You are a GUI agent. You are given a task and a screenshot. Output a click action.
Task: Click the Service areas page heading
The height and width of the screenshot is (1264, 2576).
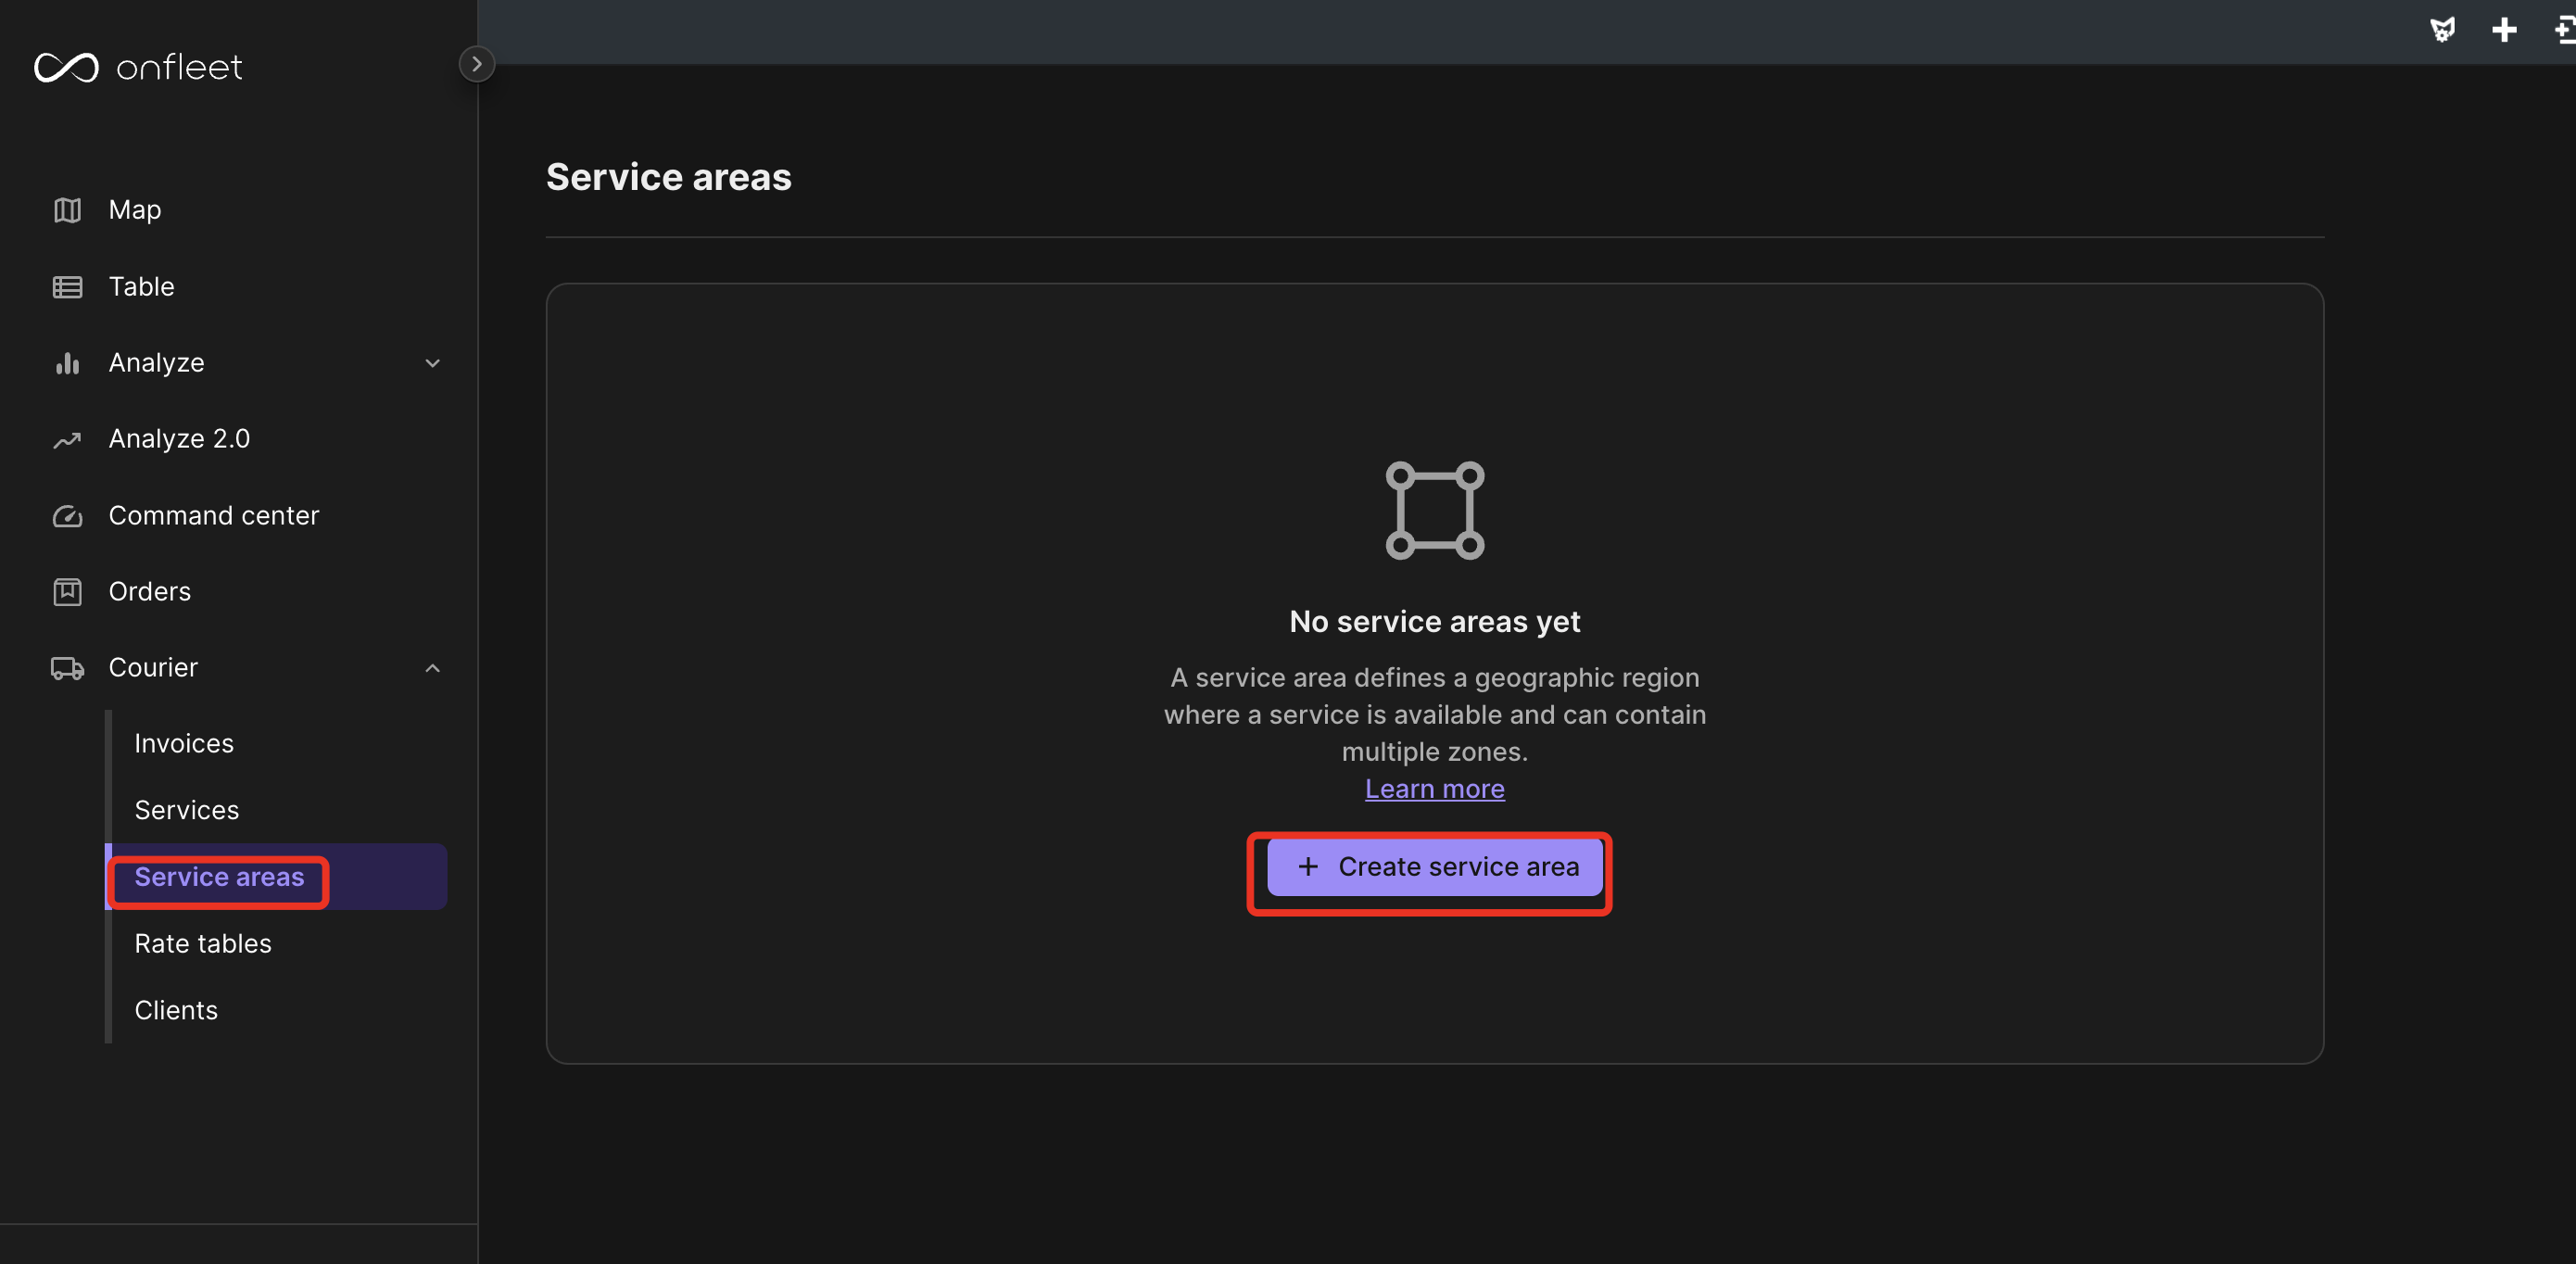pyautogui.click(x=668, y=177)
